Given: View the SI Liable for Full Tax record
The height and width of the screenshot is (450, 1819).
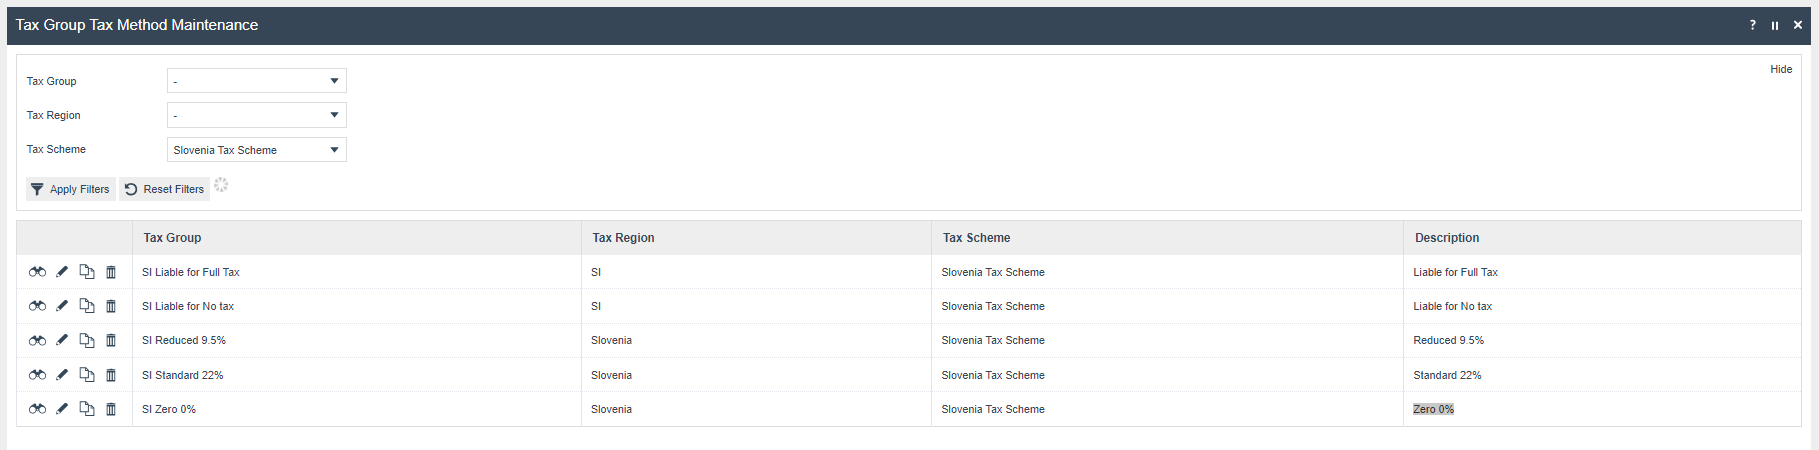Looking at the screenshot, I should pyautogui.click(x=37, y=272).
